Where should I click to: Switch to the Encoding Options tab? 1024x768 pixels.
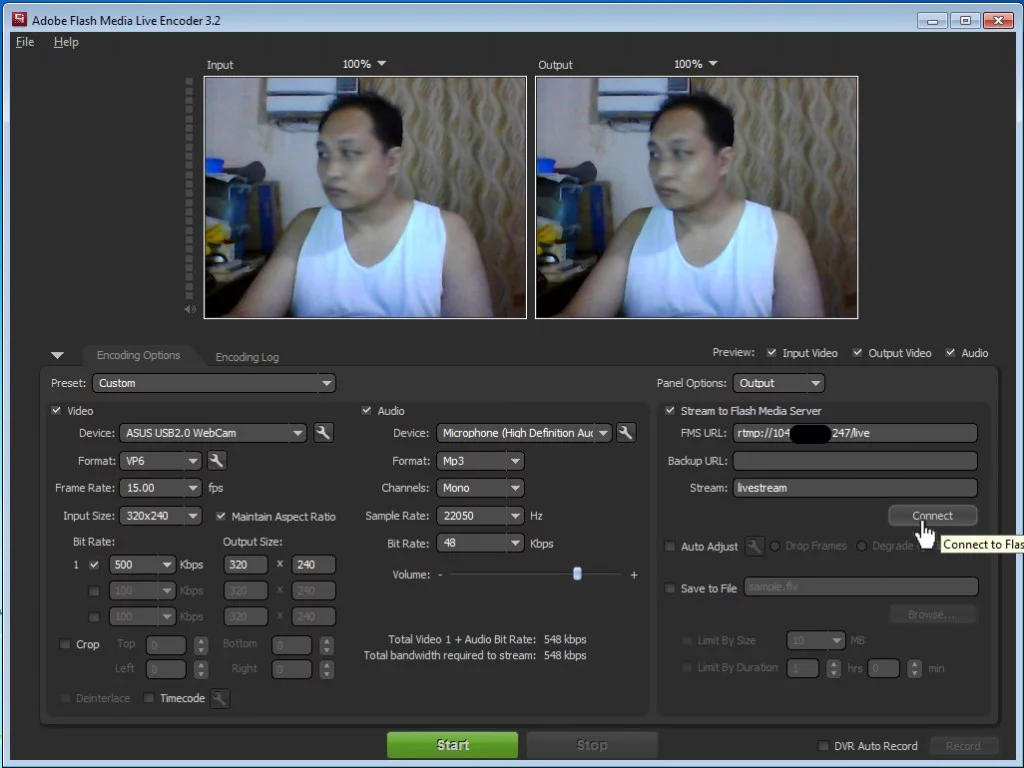click(138, 355)
